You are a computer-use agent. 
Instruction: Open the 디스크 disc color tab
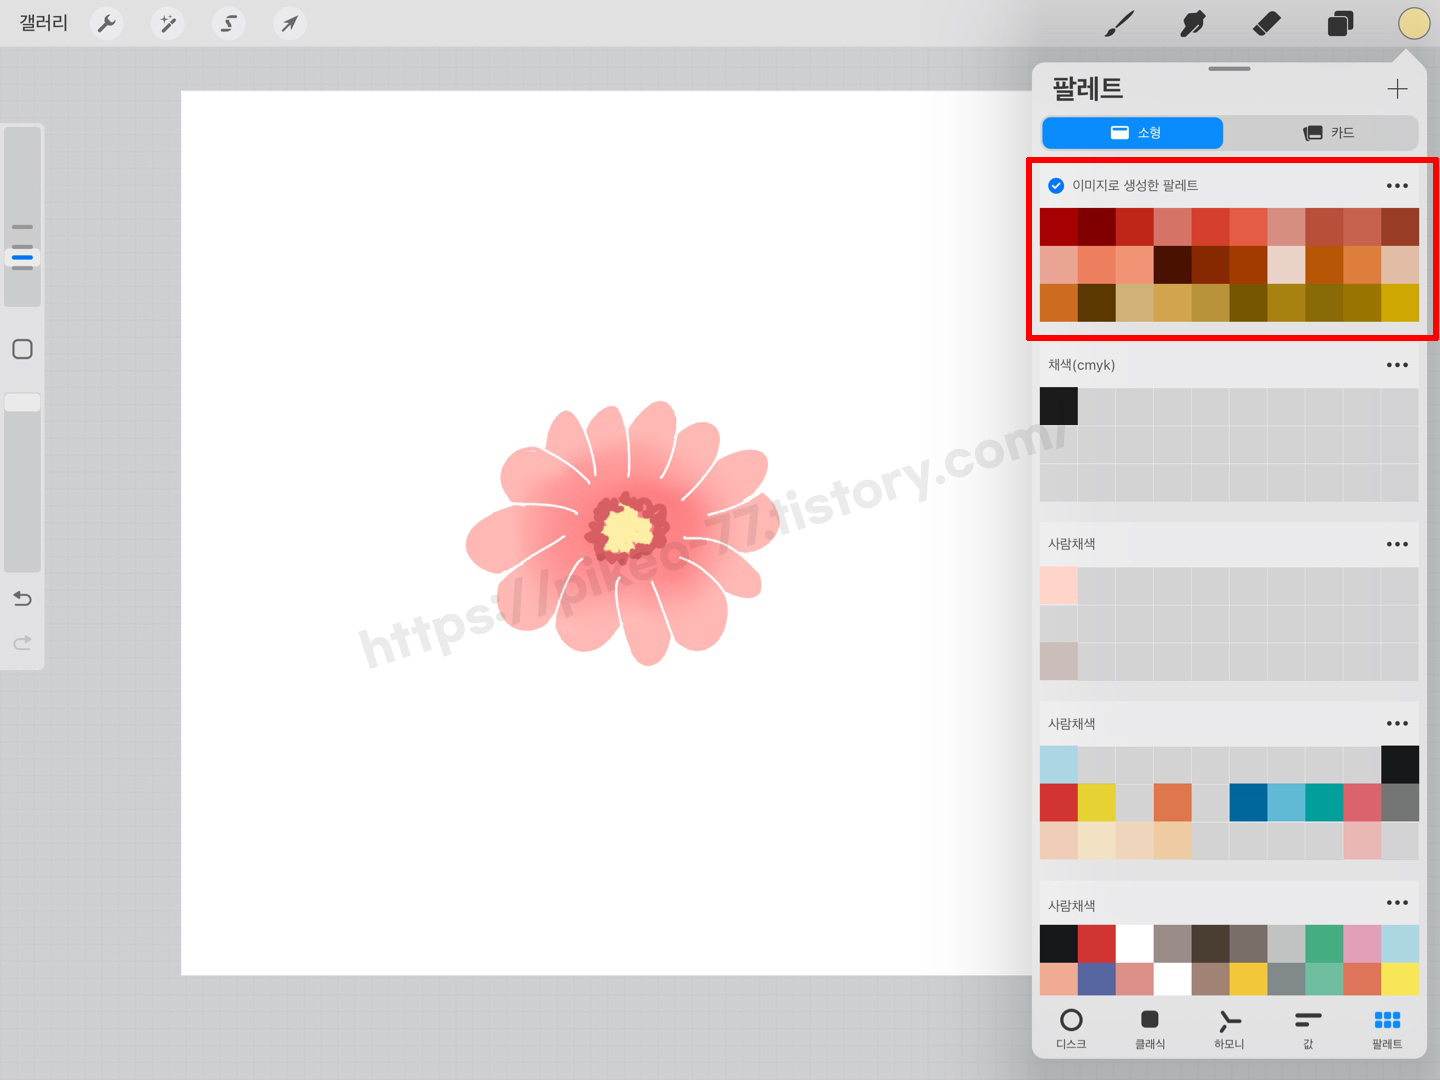[x=1071, y=1028]
